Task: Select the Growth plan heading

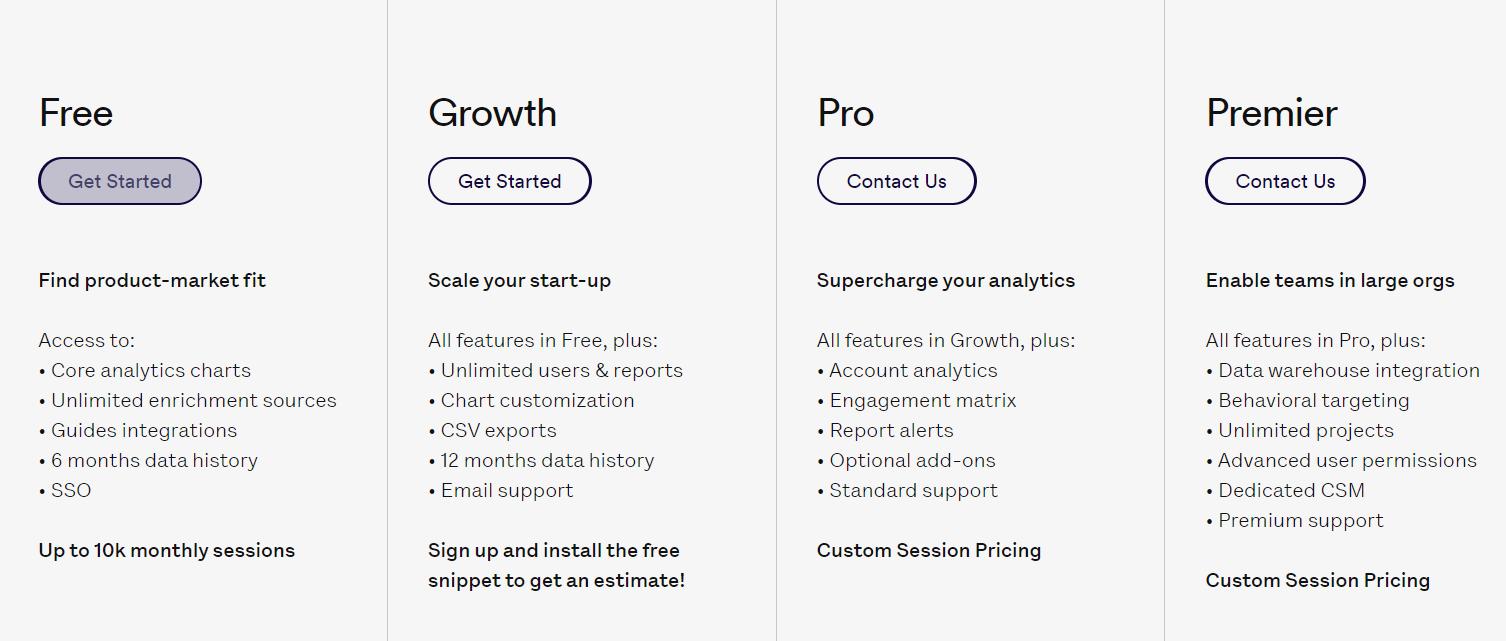Action: coord(492,113)
